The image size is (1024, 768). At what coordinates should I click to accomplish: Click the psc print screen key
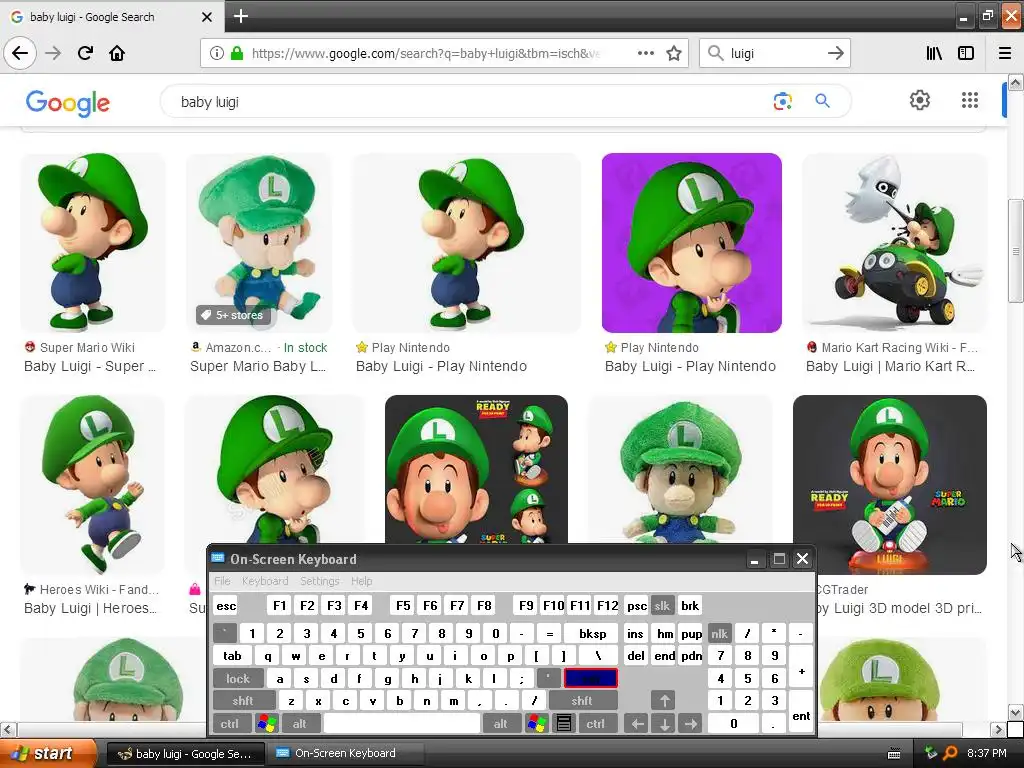(637, 605)
